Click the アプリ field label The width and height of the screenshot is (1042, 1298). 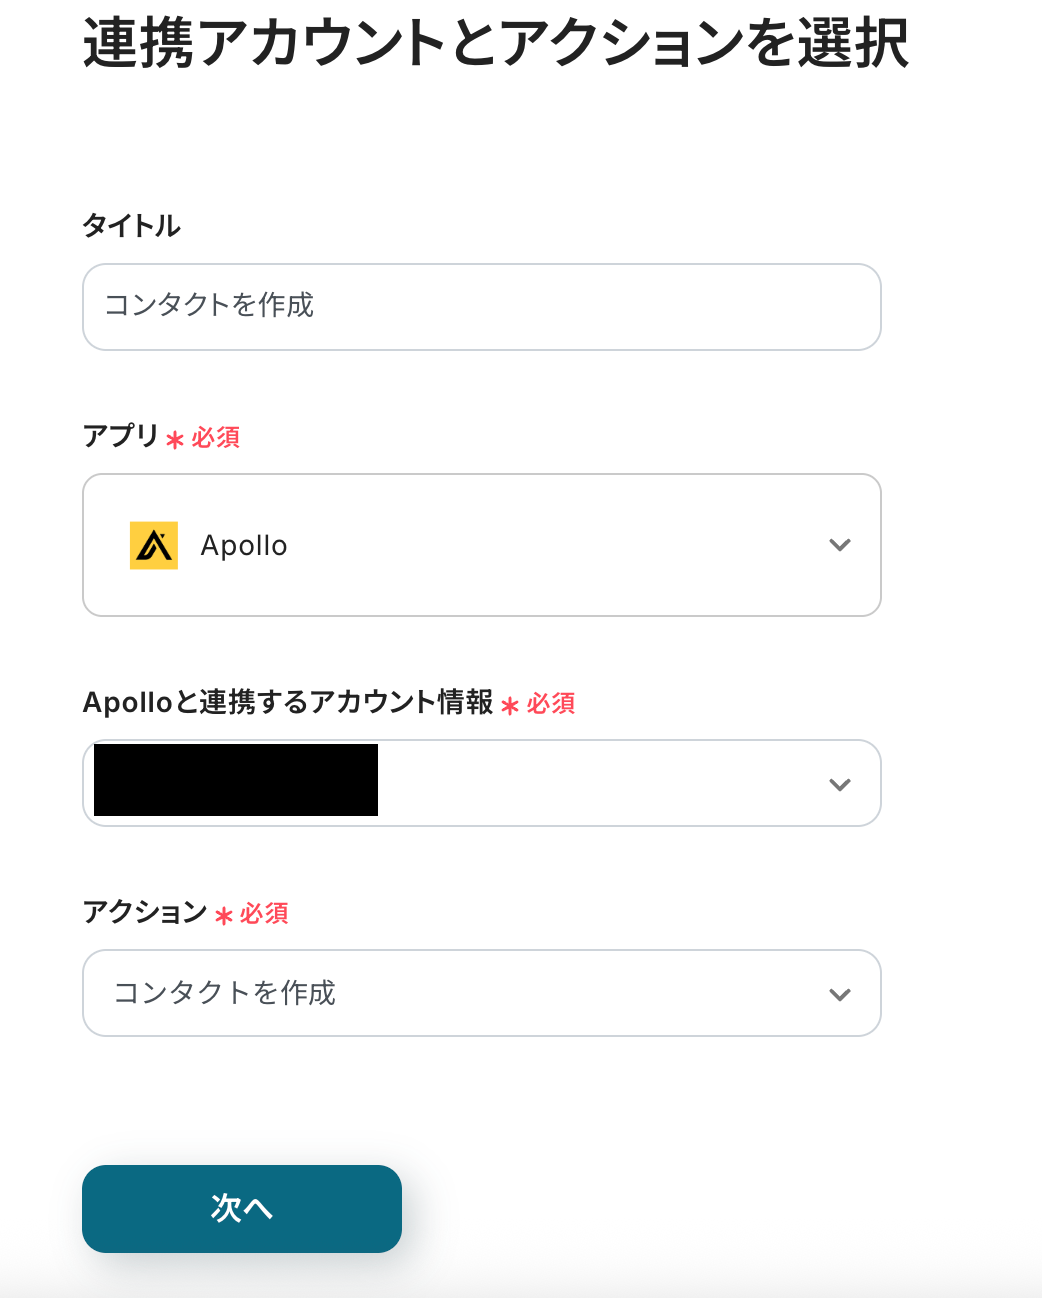tap(120, 436)
